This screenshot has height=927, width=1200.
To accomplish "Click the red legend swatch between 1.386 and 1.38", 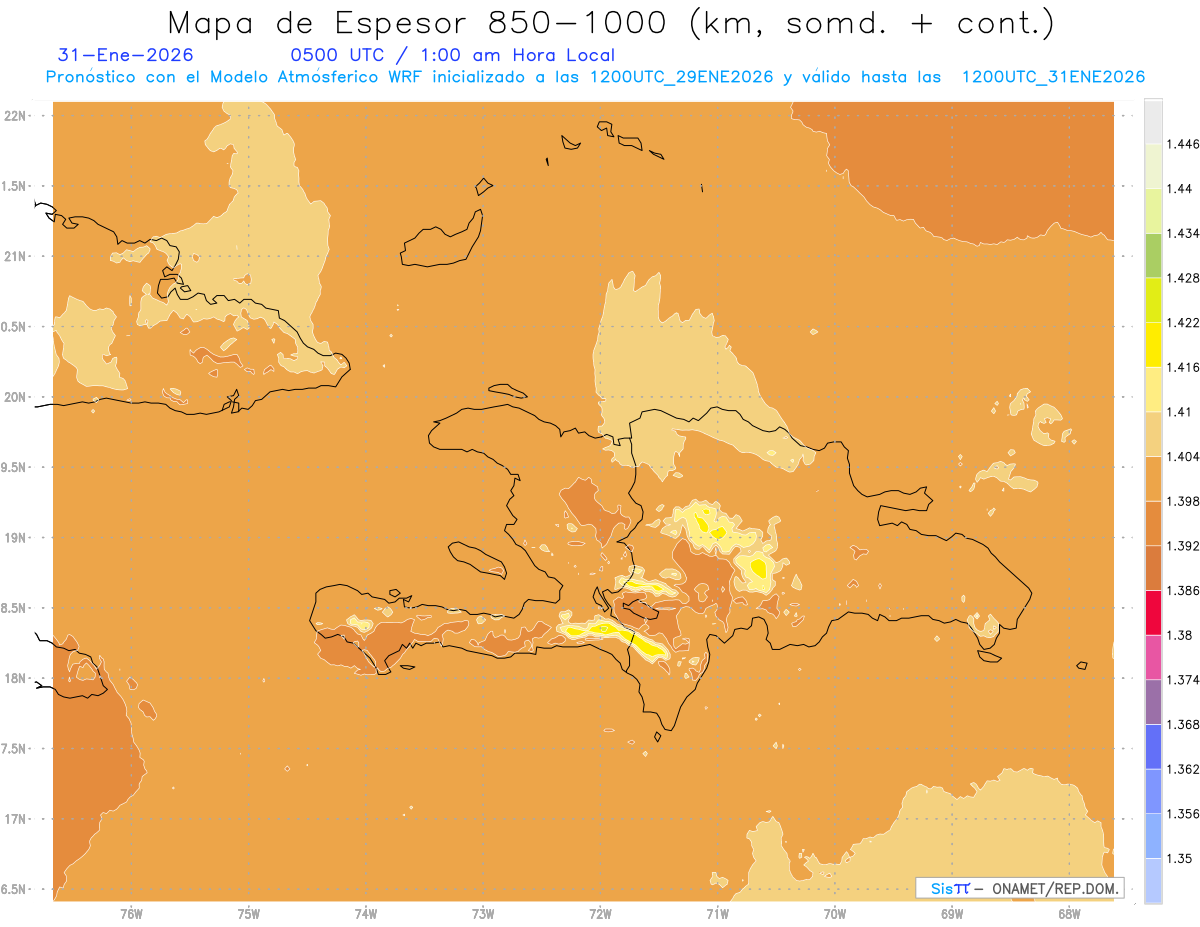I will point(1153,613).
